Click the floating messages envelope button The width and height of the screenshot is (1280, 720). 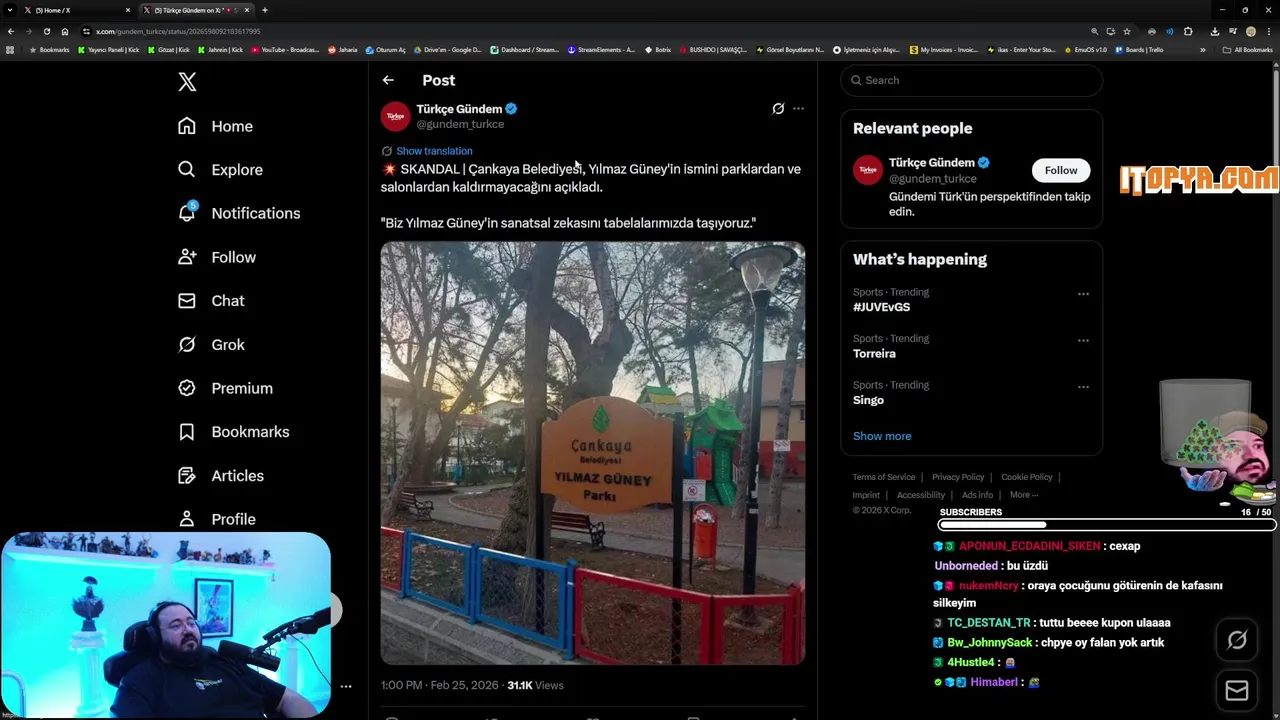(x=1237, y=691)
